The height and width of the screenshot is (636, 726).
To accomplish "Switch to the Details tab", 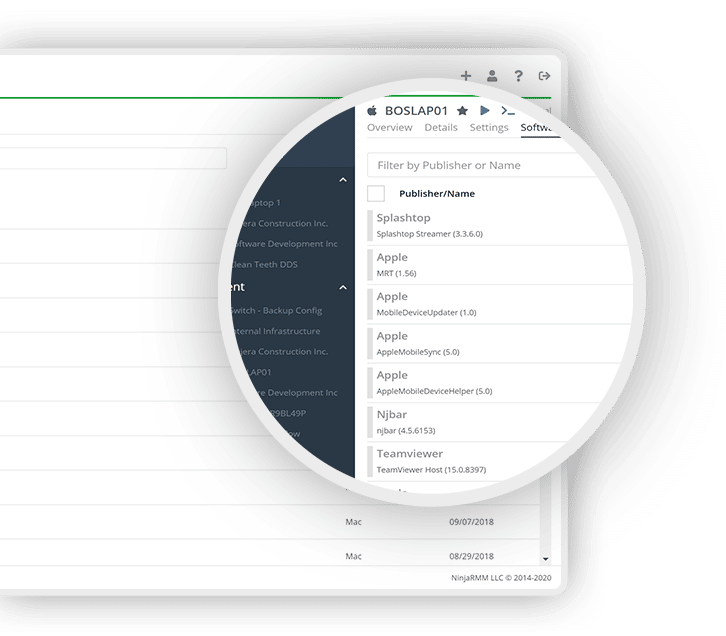I will (x=441, y=128).
